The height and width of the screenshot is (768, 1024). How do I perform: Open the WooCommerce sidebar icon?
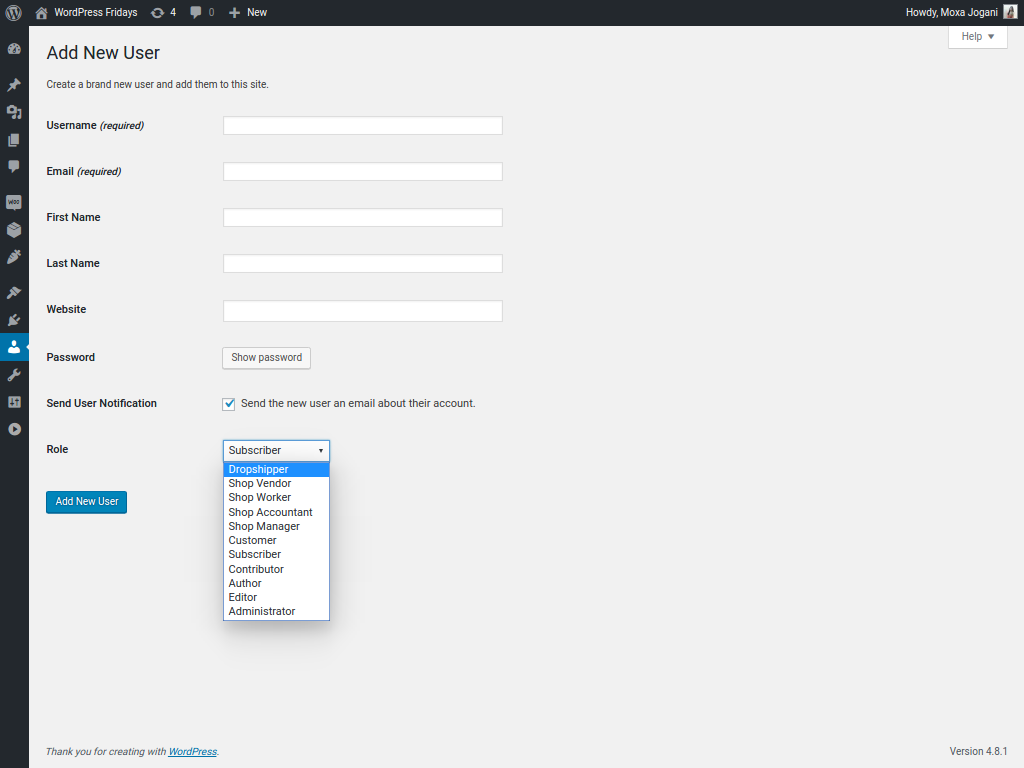point(14,202)
